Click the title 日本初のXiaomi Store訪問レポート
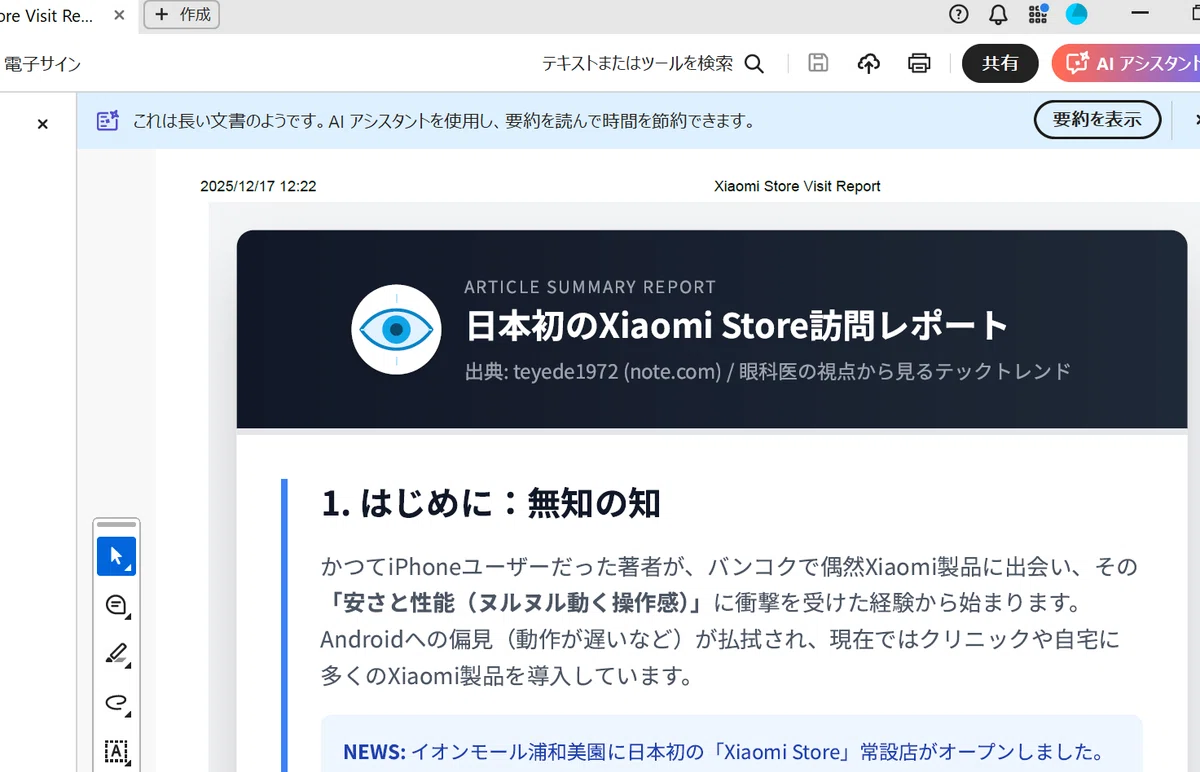 point(737,326)
